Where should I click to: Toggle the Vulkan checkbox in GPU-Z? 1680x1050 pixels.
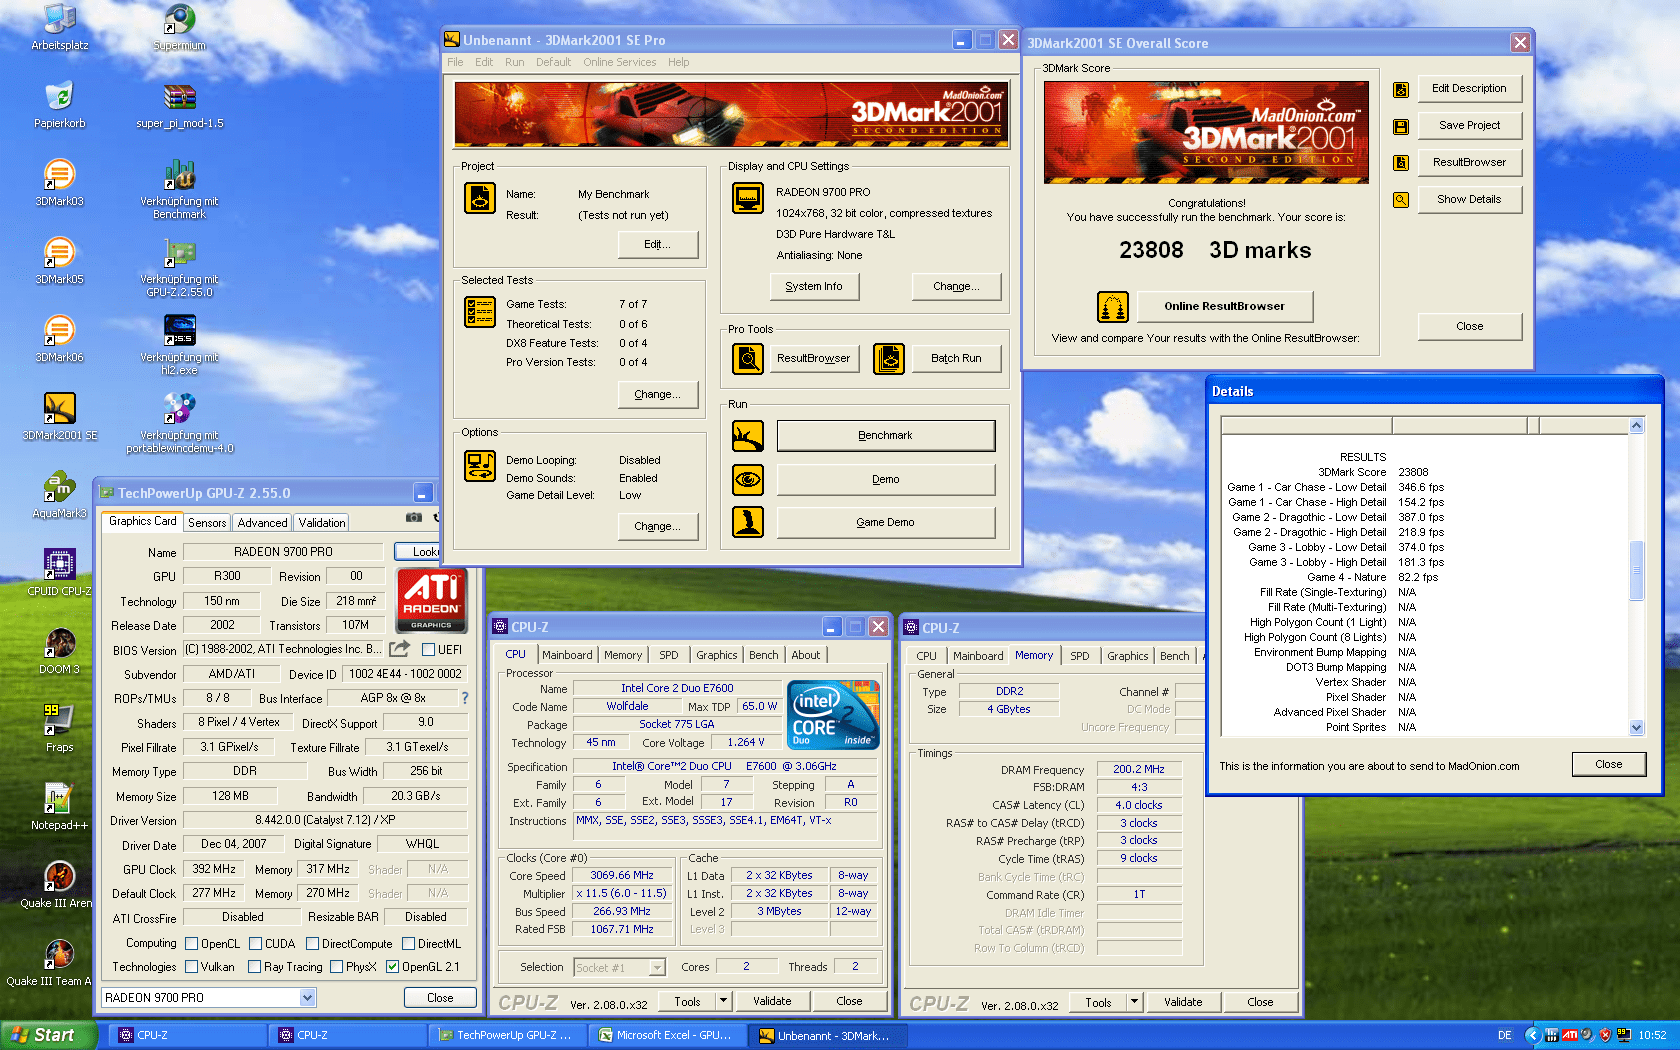click(192, 967)
